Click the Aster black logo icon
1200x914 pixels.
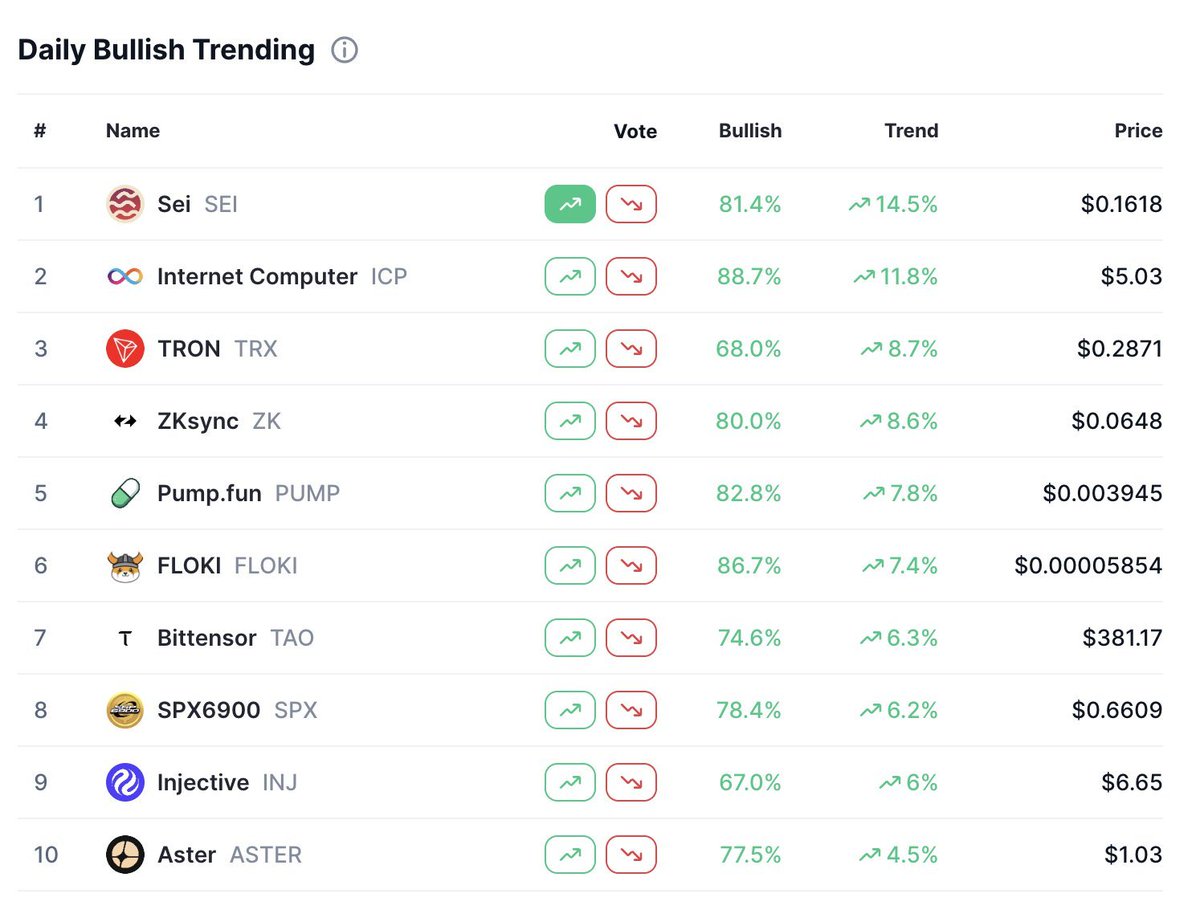pyautogui.click(x=125, y=855)
